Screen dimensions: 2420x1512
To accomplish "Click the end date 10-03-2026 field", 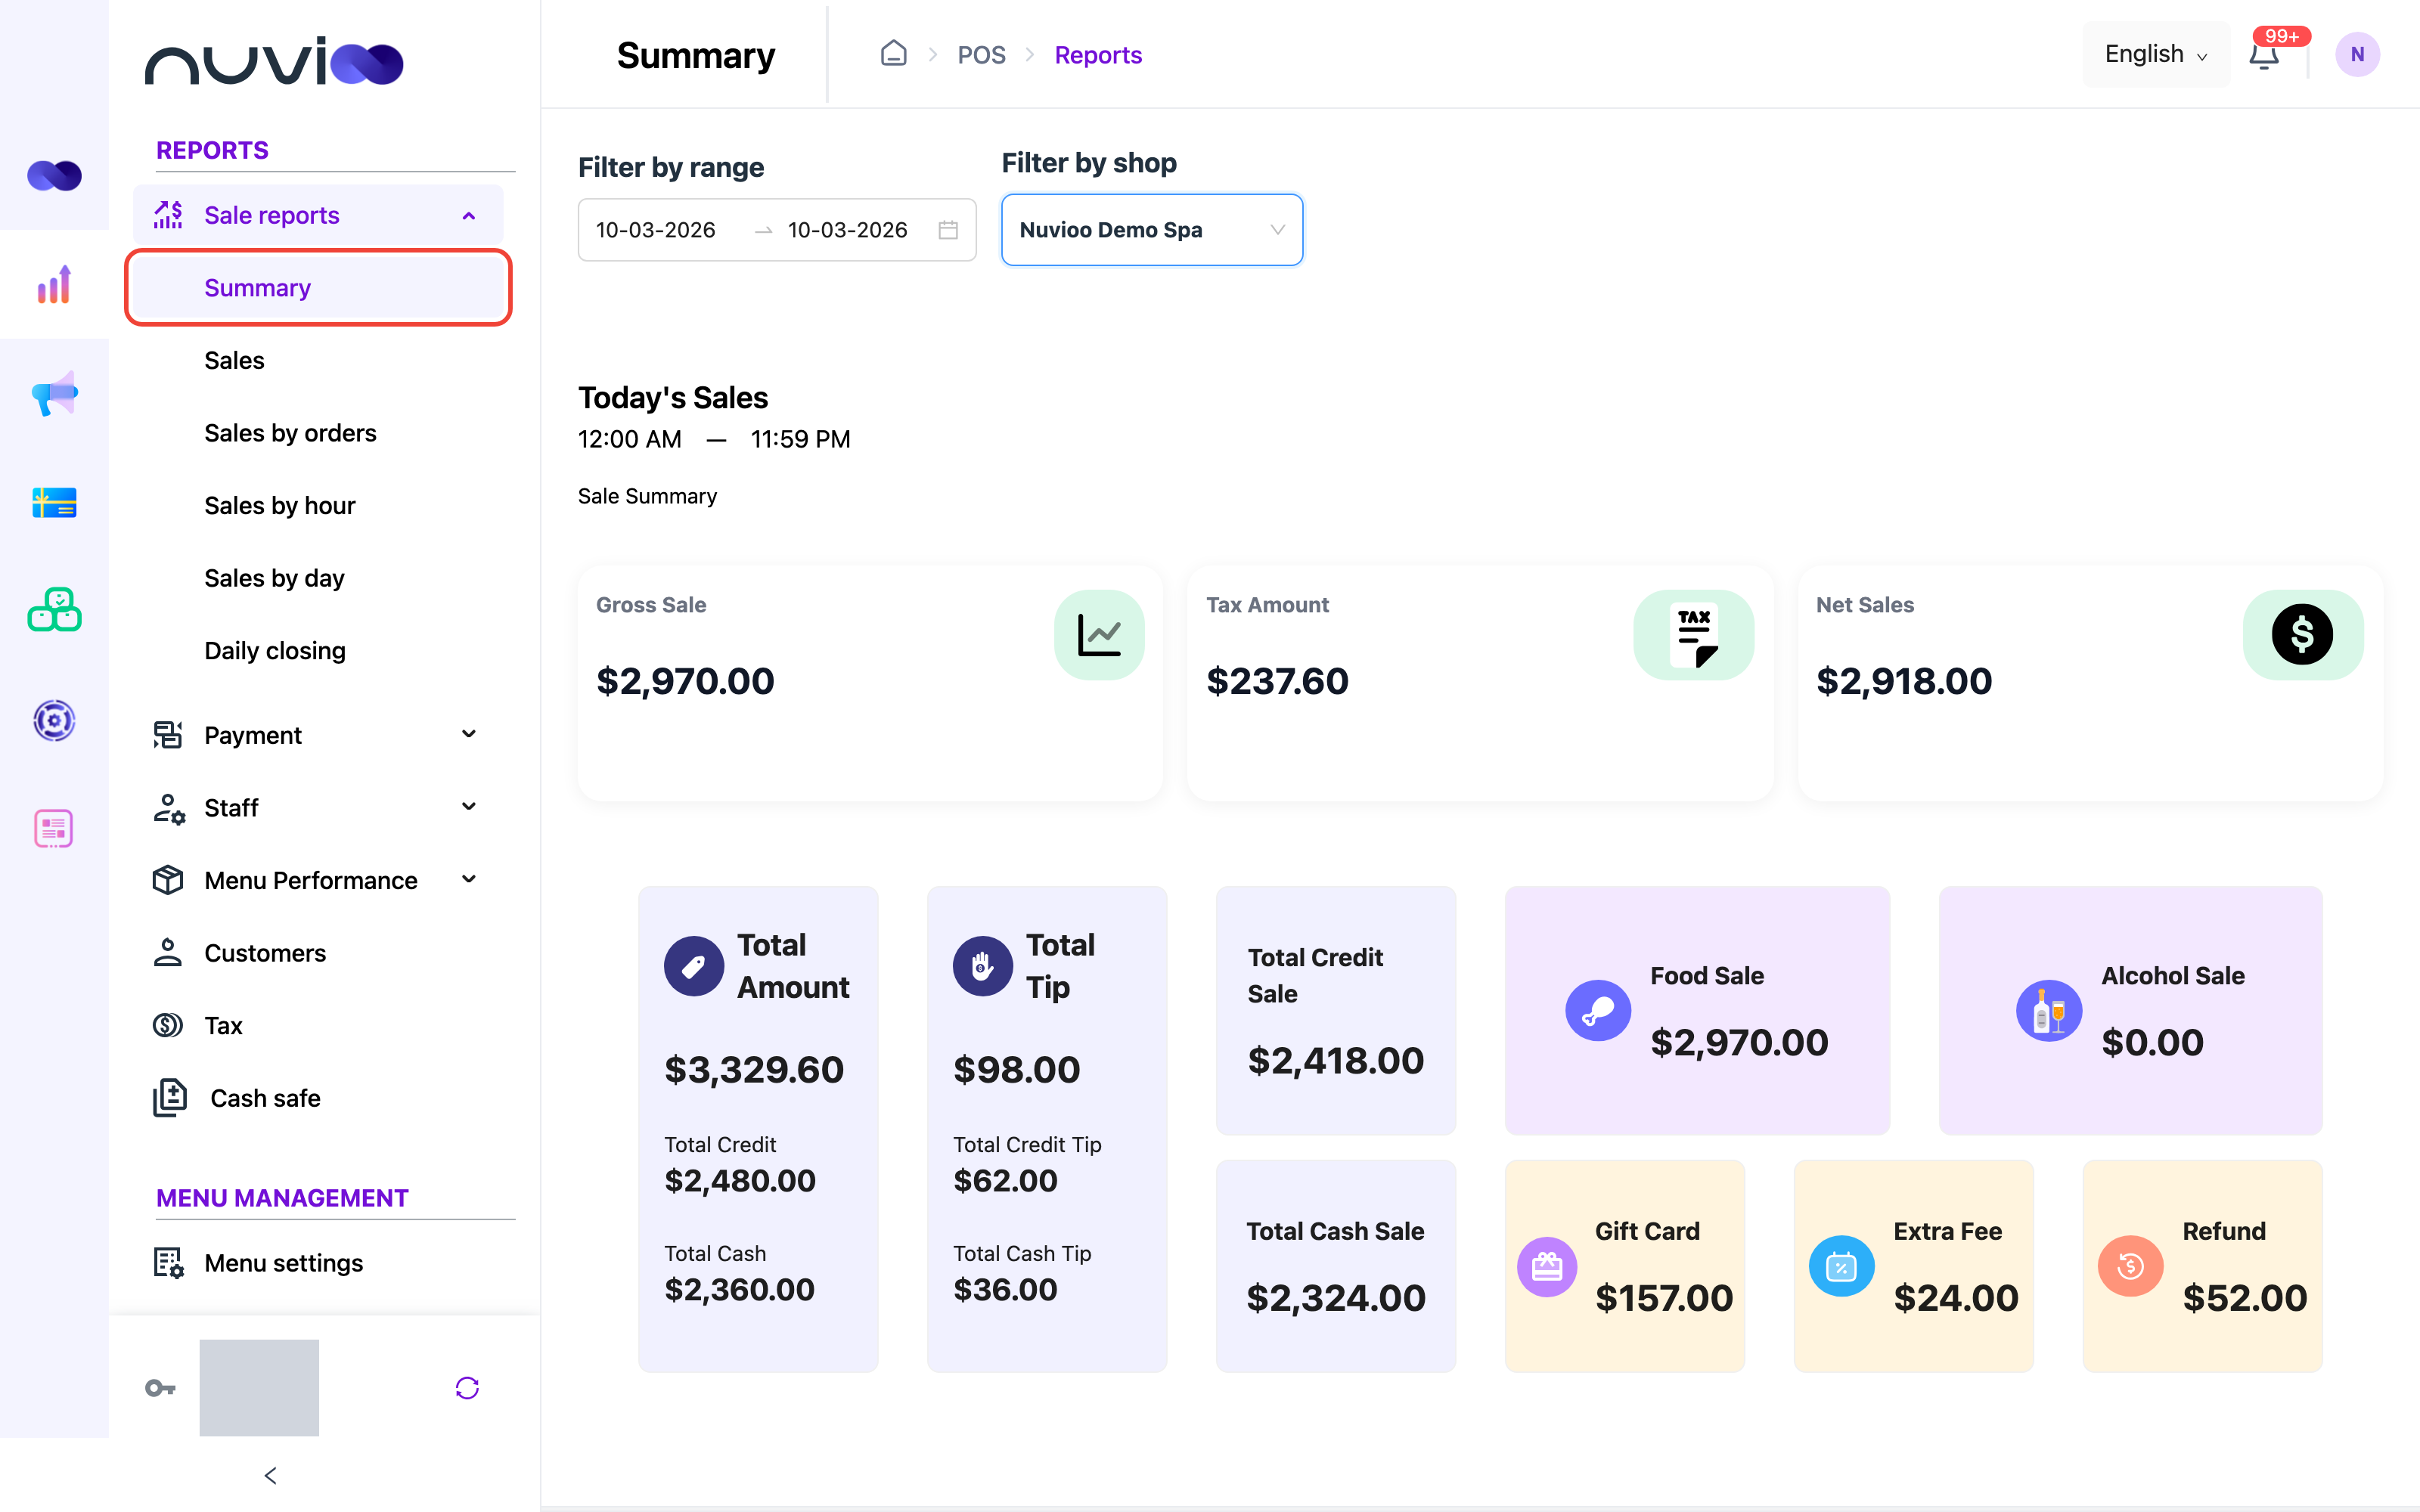I will (x=848, y=230).
